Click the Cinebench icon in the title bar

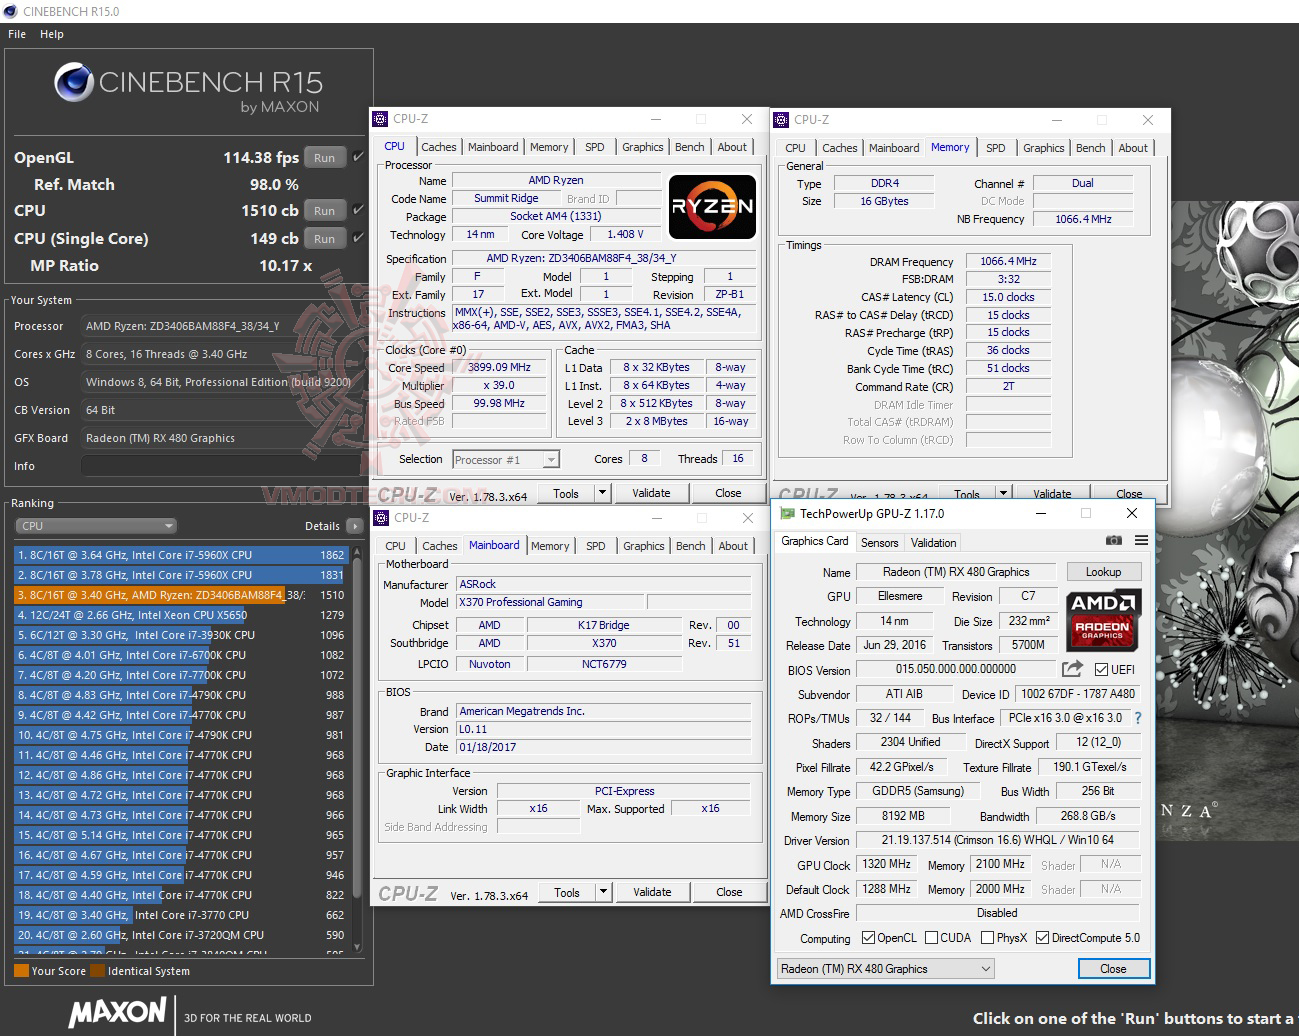pyautogui.click(x=10, y=11)
